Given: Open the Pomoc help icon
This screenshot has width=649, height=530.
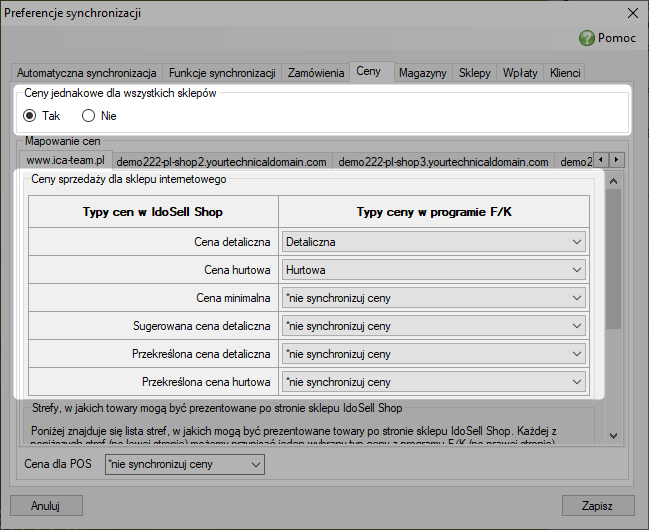Looking at the screenshot, I should tap(587, 38).
